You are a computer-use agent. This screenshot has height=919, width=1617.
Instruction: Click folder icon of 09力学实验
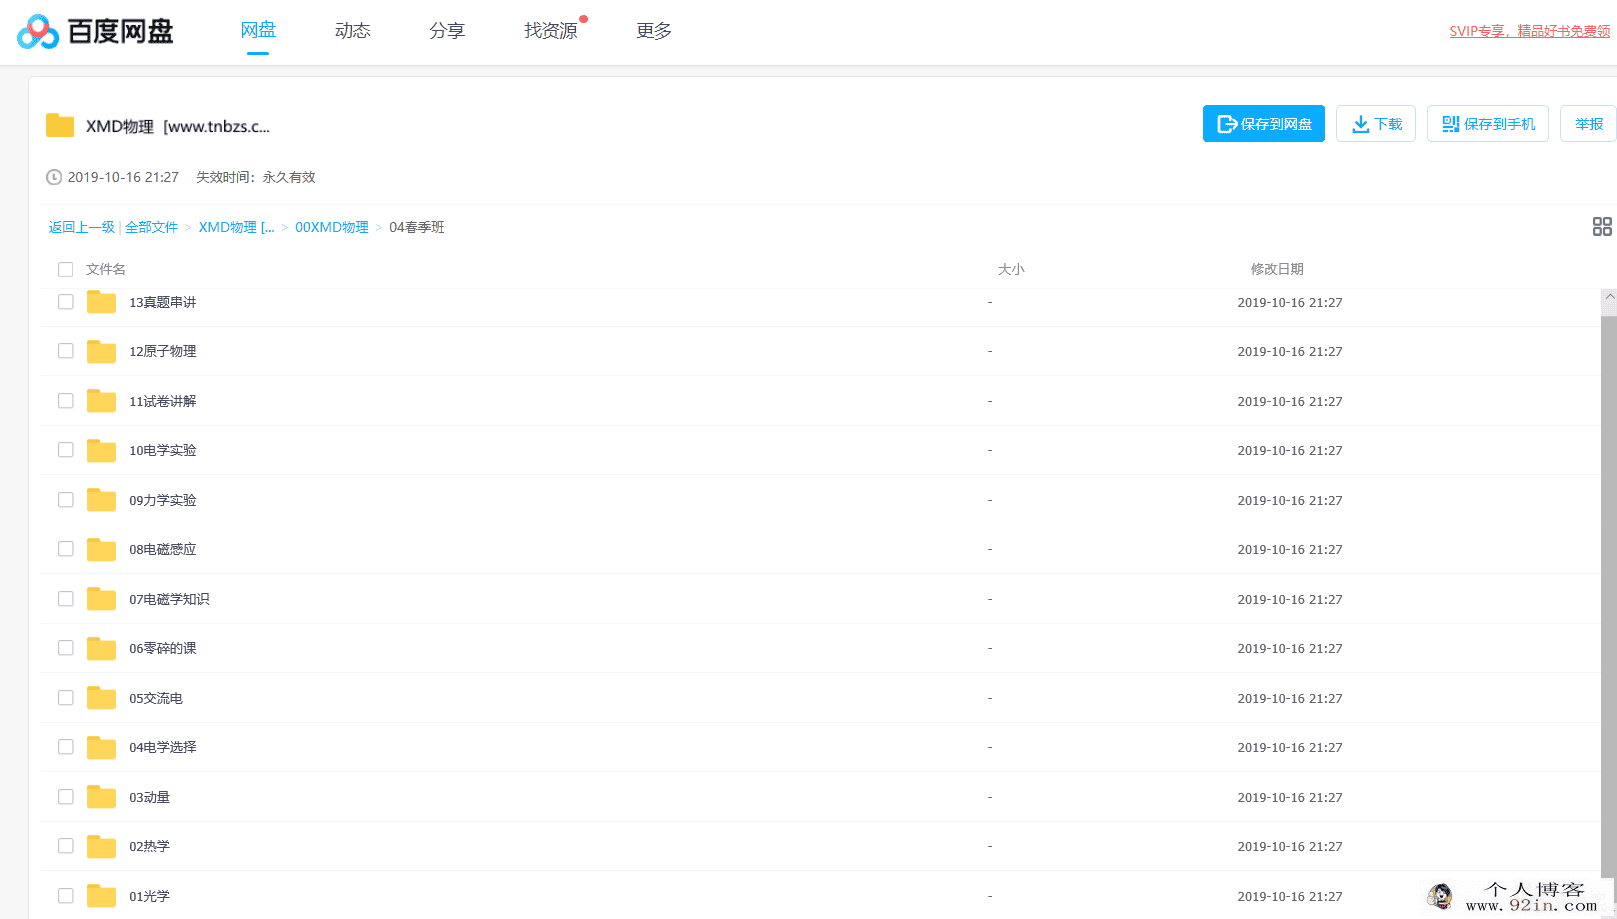pos(101,500)
